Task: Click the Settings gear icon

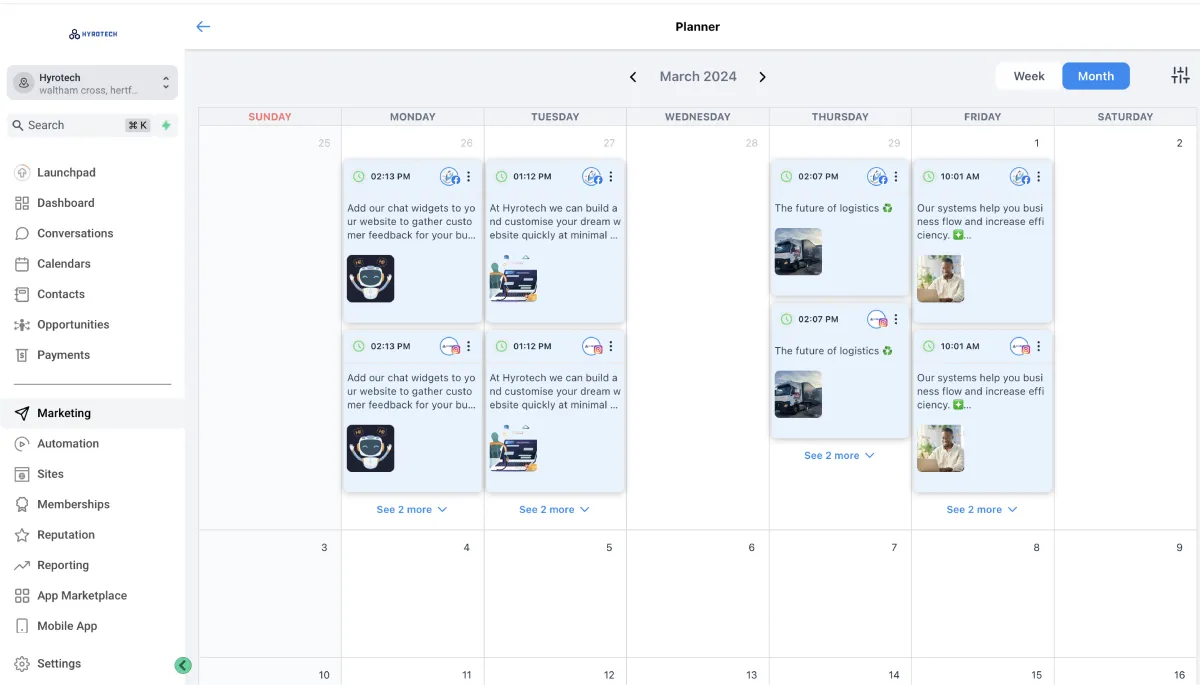Action: click(22, 664)
